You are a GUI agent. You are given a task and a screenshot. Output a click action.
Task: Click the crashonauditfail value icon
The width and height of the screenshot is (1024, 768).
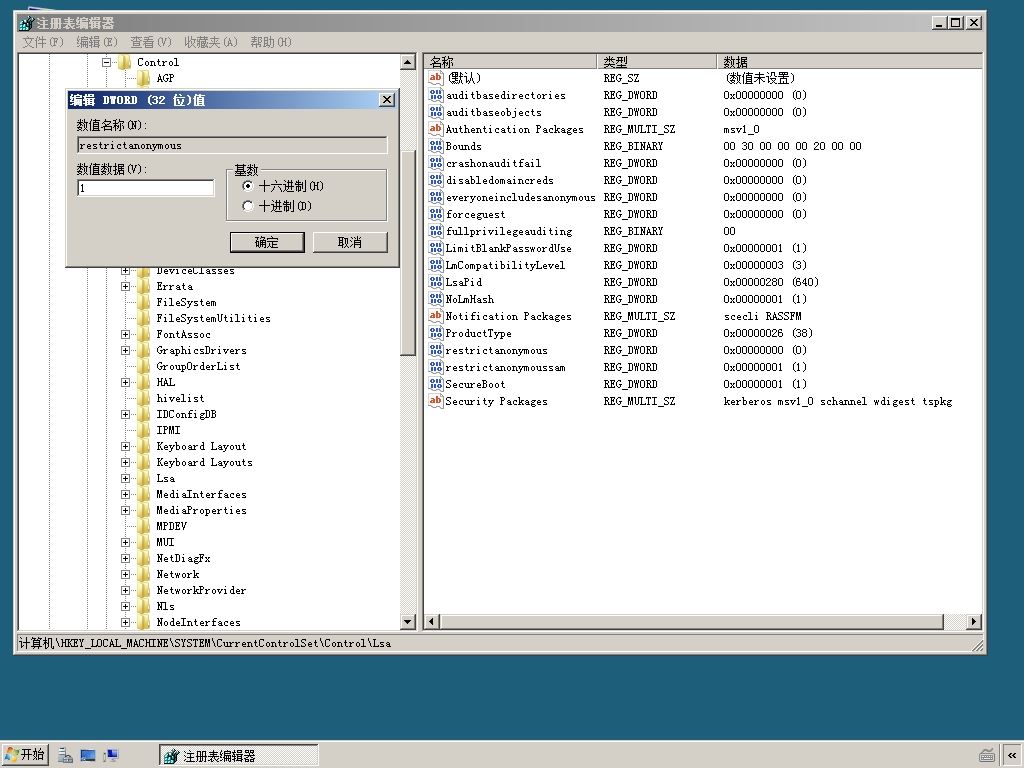(x=436, y=163)
